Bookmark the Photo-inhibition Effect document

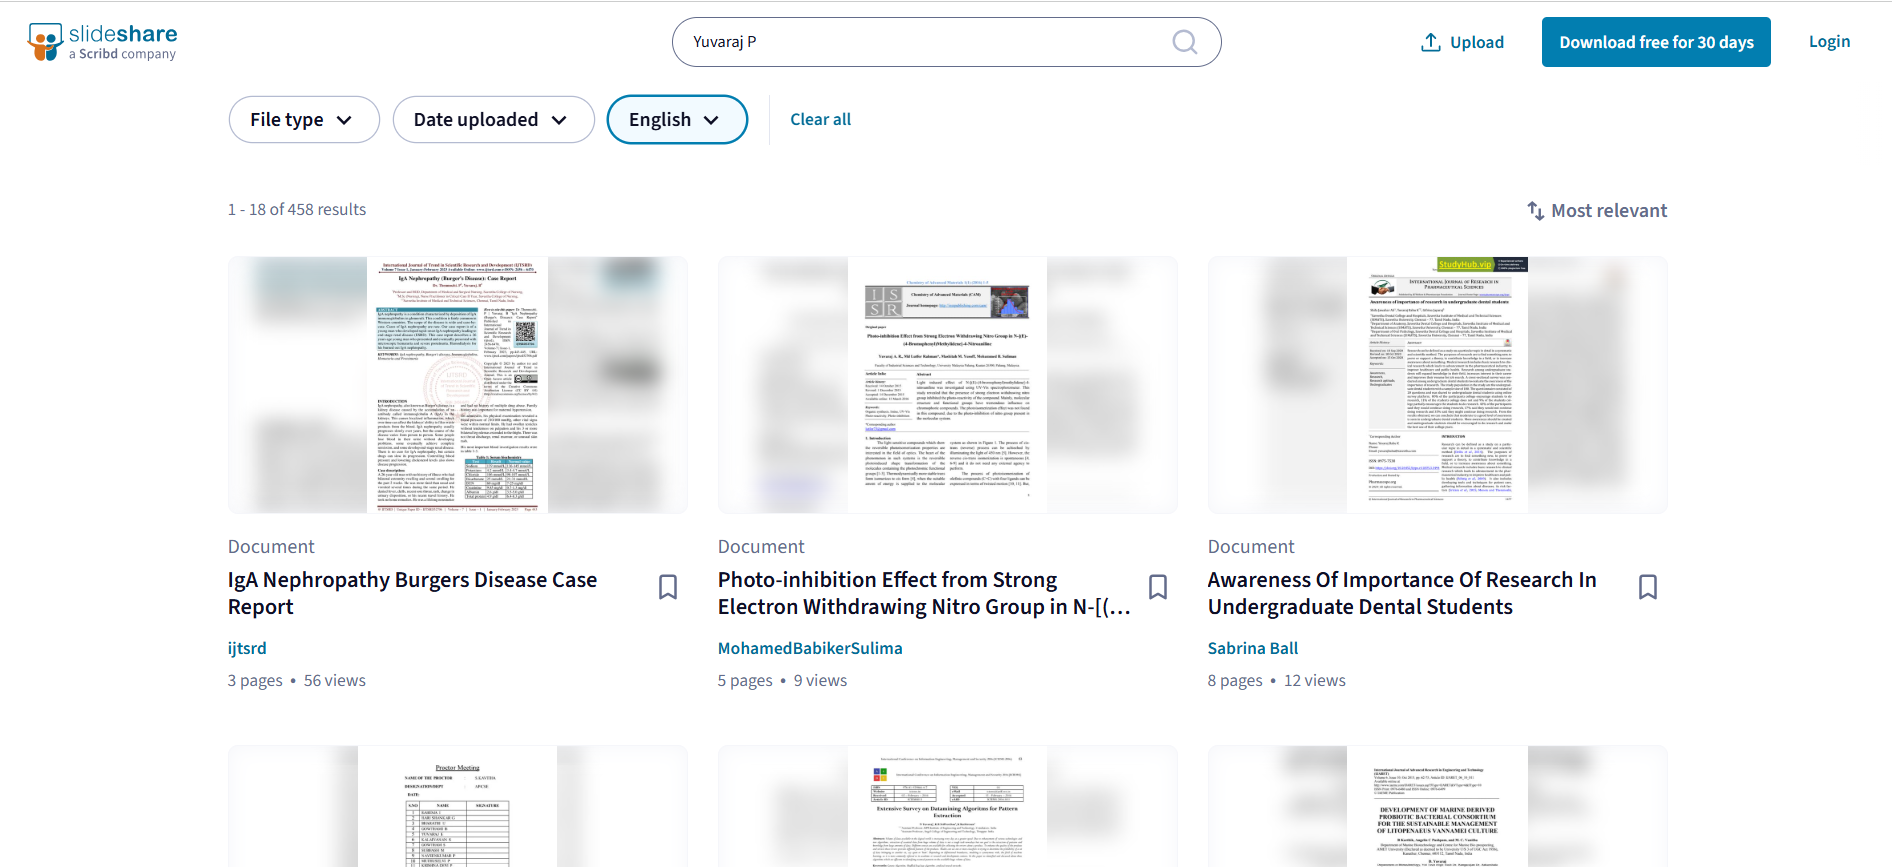1158,587
